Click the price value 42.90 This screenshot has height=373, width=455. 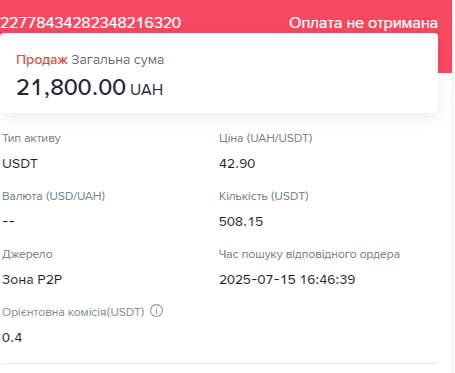click(x=237, y=164)
